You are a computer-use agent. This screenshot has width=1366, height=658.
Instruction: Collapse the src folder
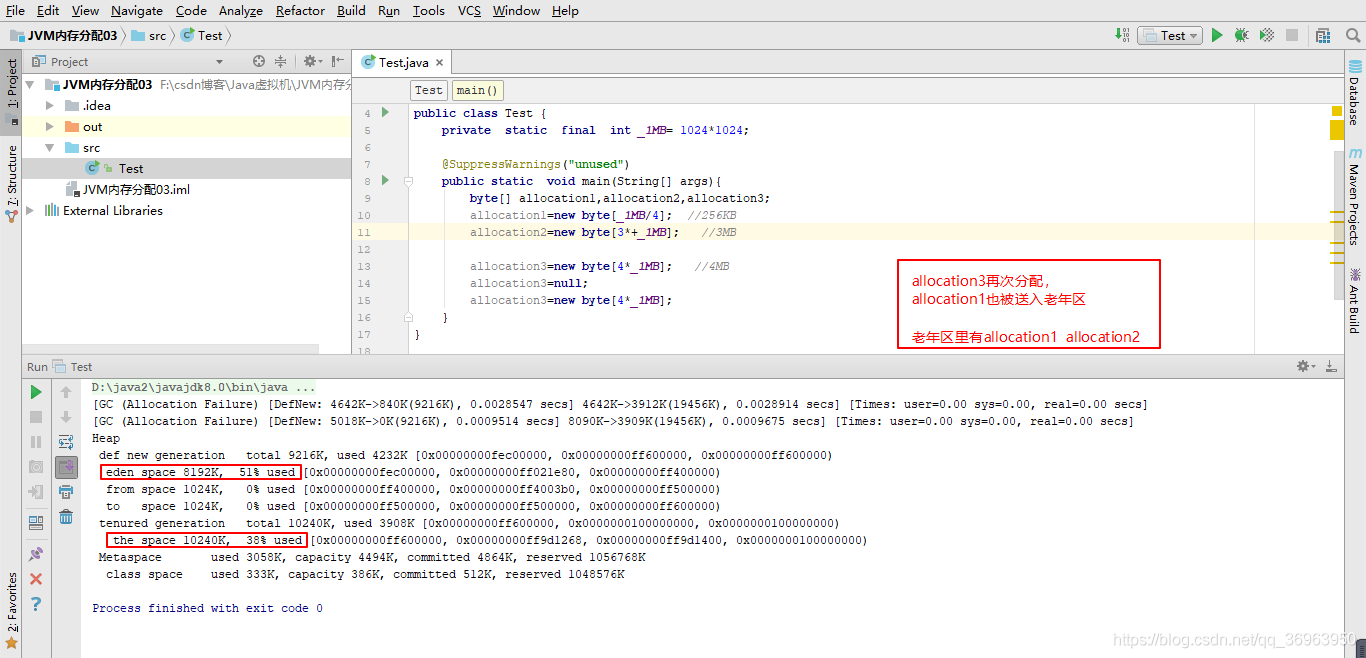50,147
